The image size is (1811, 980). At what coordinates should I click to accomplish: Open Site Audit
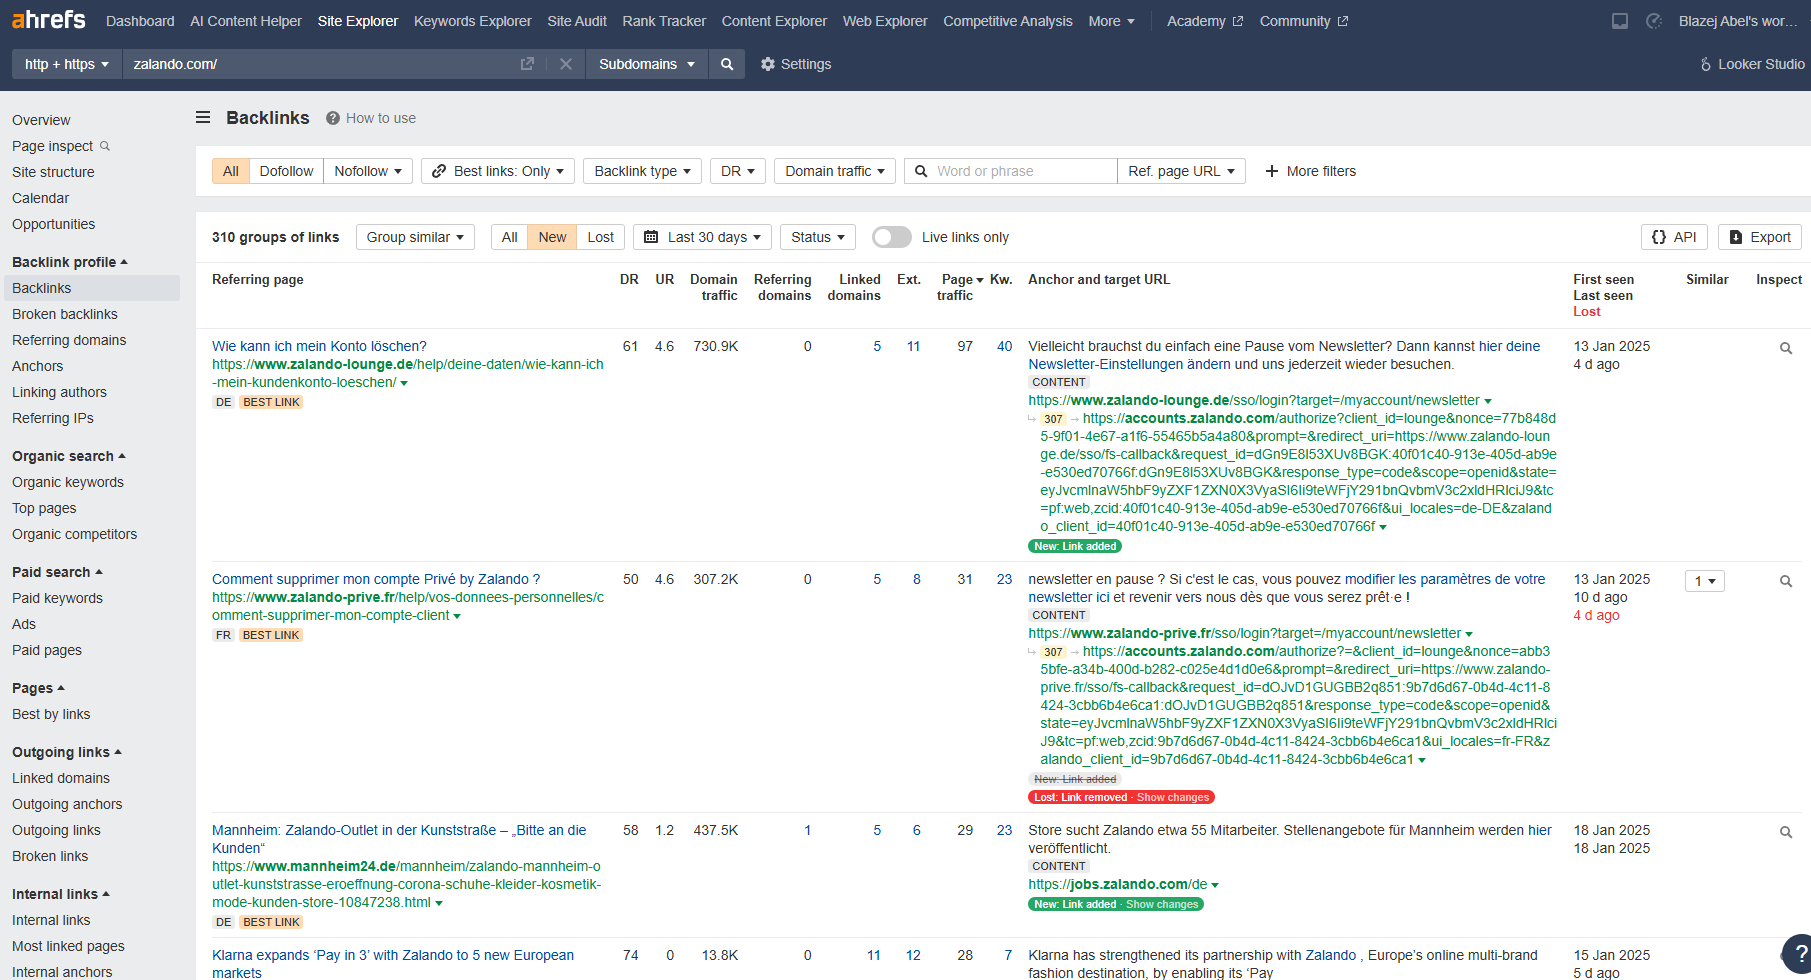point(577,21)
